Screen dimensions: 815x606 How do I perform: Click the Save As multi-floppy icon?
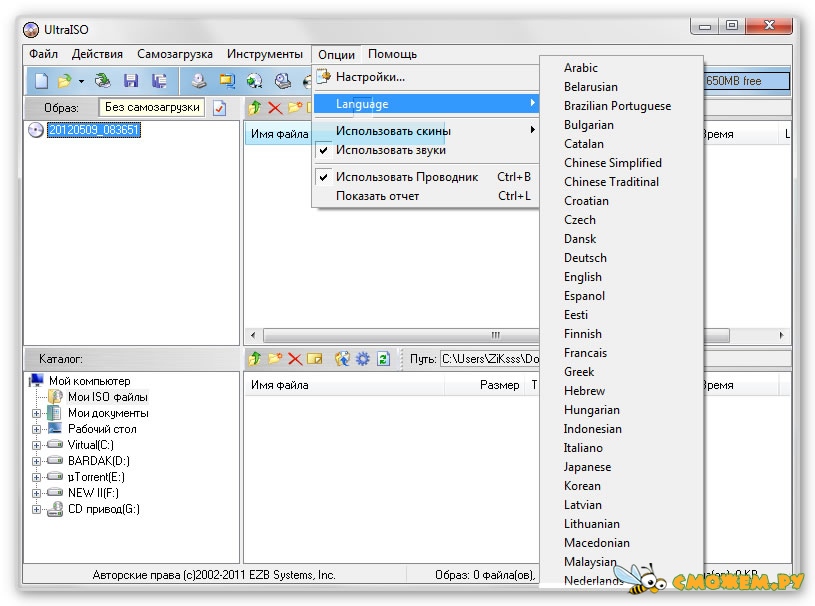click(x=159, y=81)
